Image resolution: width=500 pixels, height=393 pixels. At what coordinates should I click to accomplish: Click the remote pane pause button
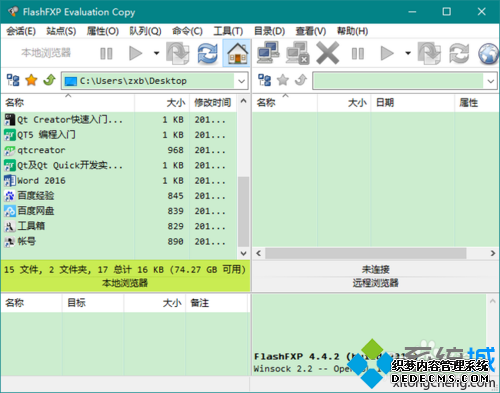358,53
